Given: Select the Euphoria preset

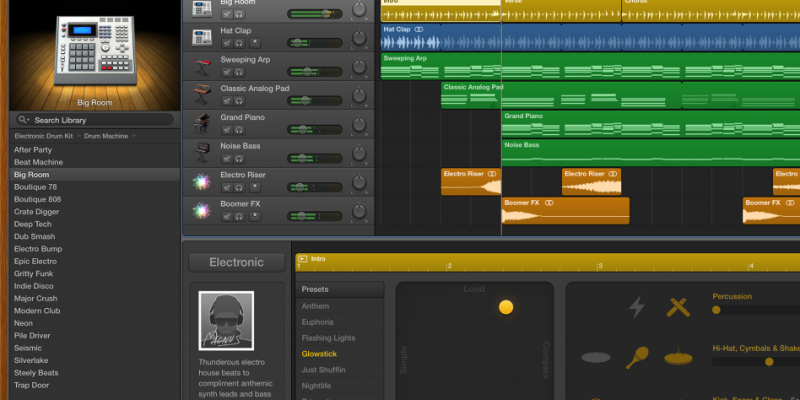Looking at the screenshot, I should [316, 322].
